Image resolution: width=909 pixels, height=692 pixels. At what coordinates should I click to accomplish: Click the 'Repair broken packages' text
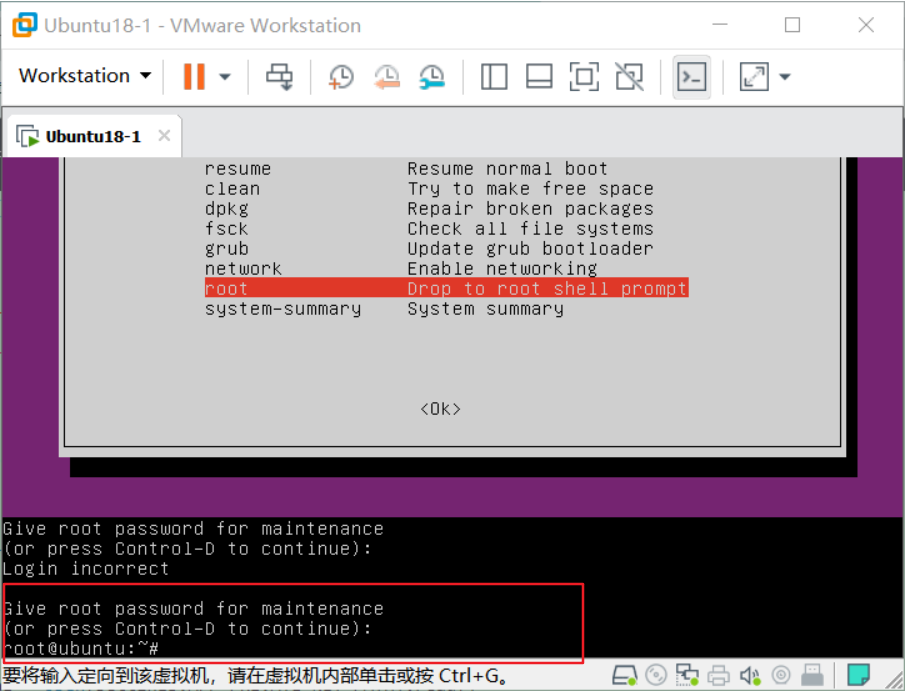(530, 209)
